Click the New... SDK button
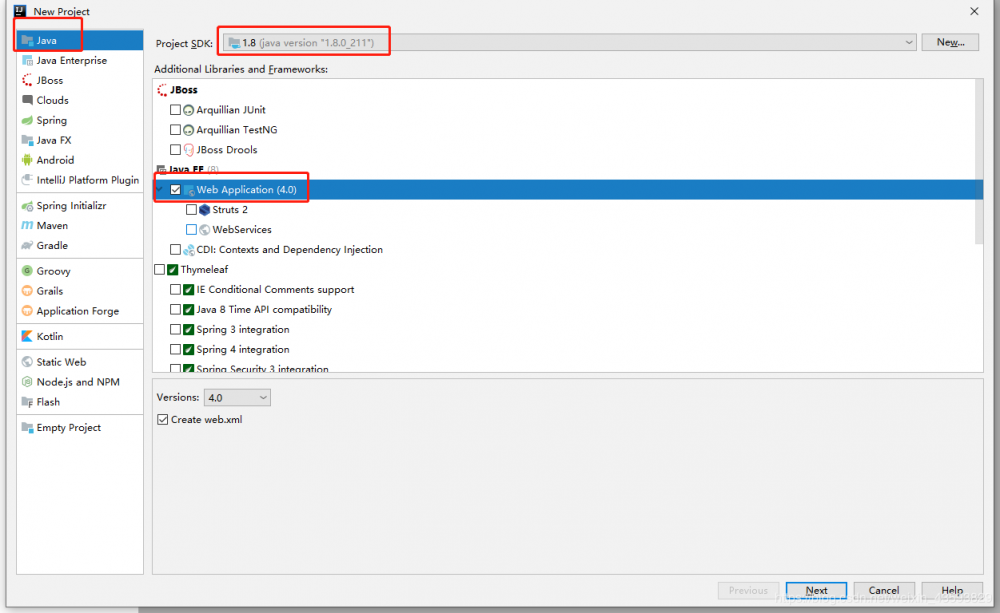Screen dimensions: 1000x613 [x=950, y=42]
